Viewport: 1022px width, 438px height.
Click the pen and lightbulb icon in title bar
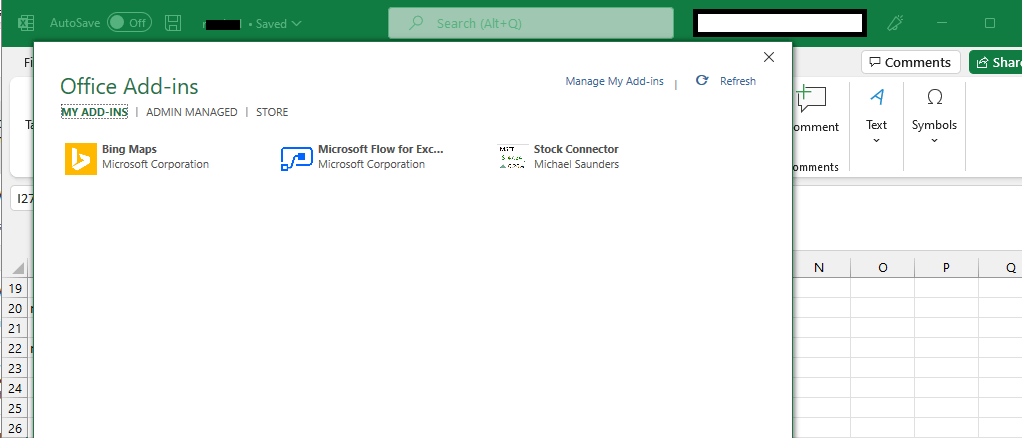coord(894,23)
